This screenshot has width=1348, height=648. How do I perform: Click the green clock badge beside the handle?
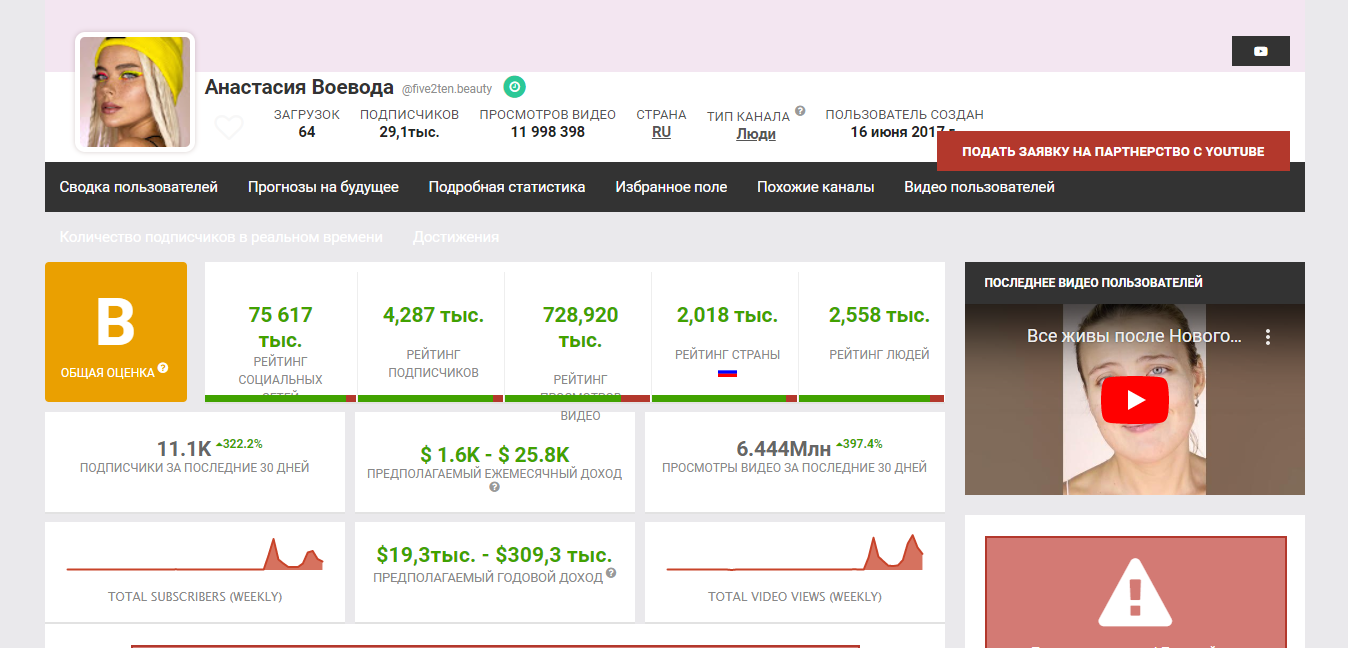[x=514, y=87]
